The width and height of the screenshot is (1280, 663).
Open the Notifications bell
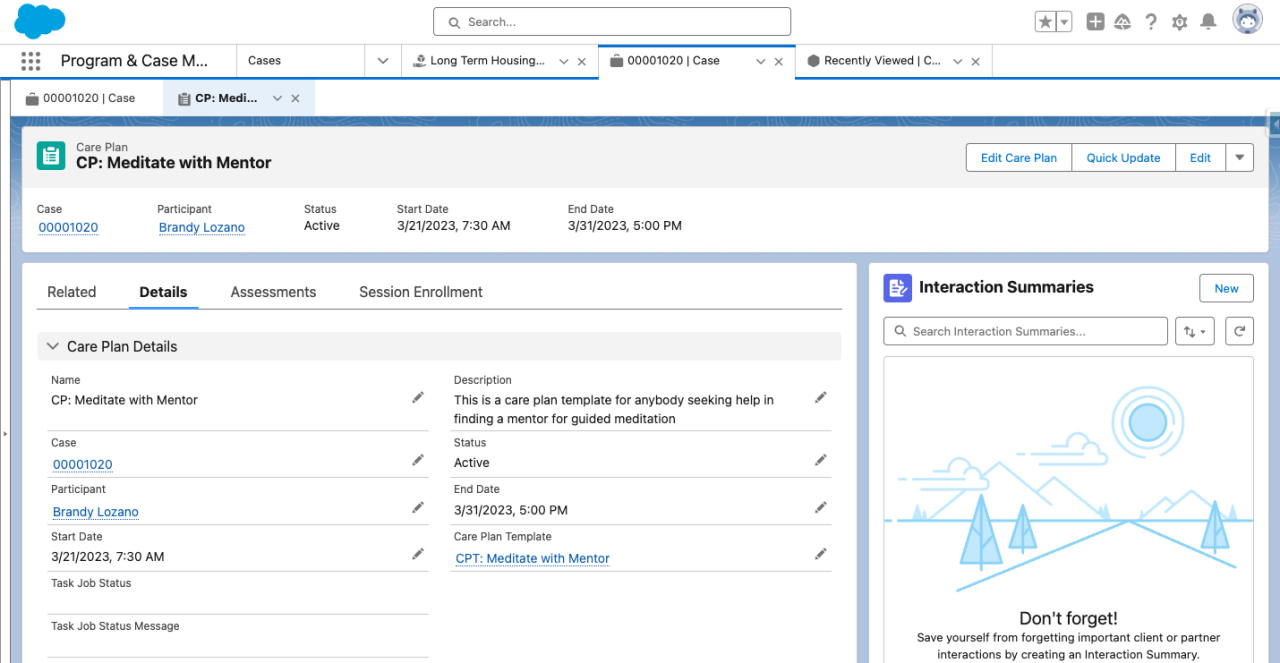[x=1208, y=22]
